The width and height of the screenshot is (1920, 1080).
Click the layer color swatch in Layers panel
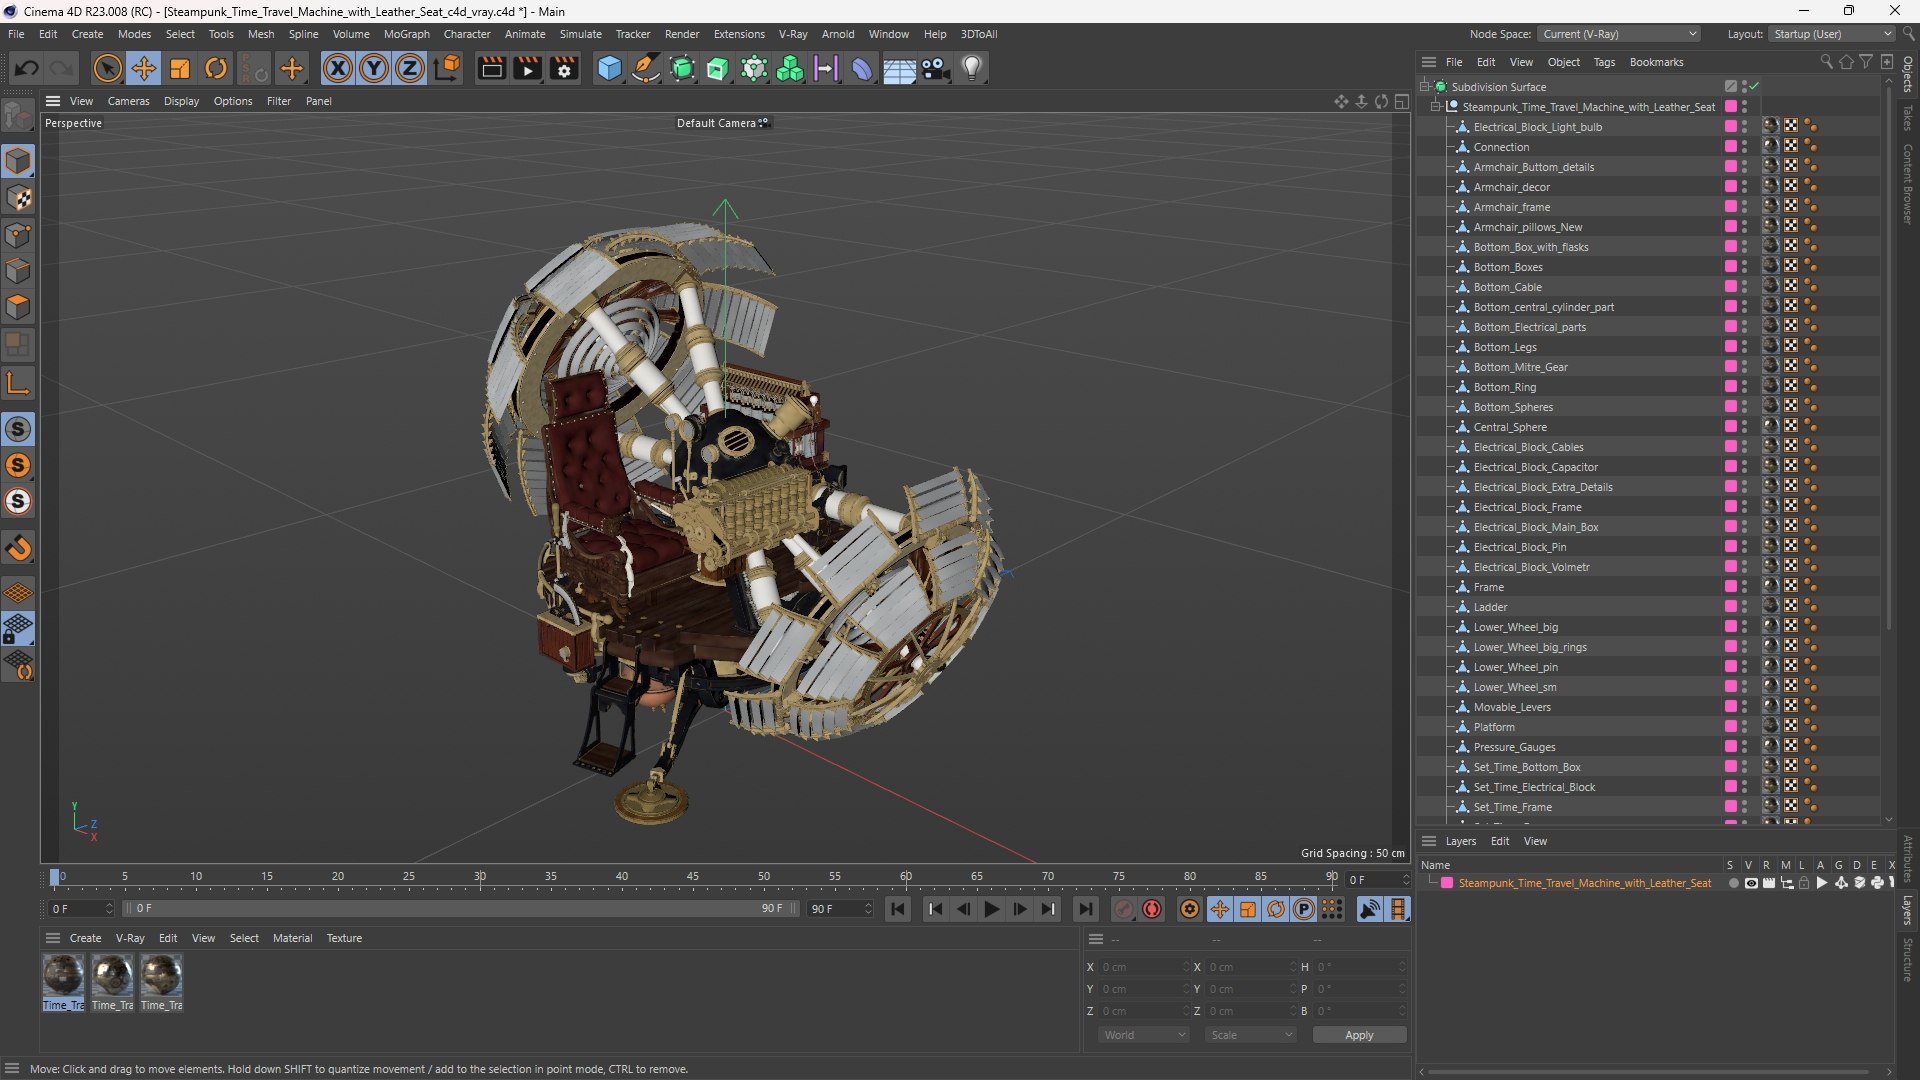point(1446,883)
